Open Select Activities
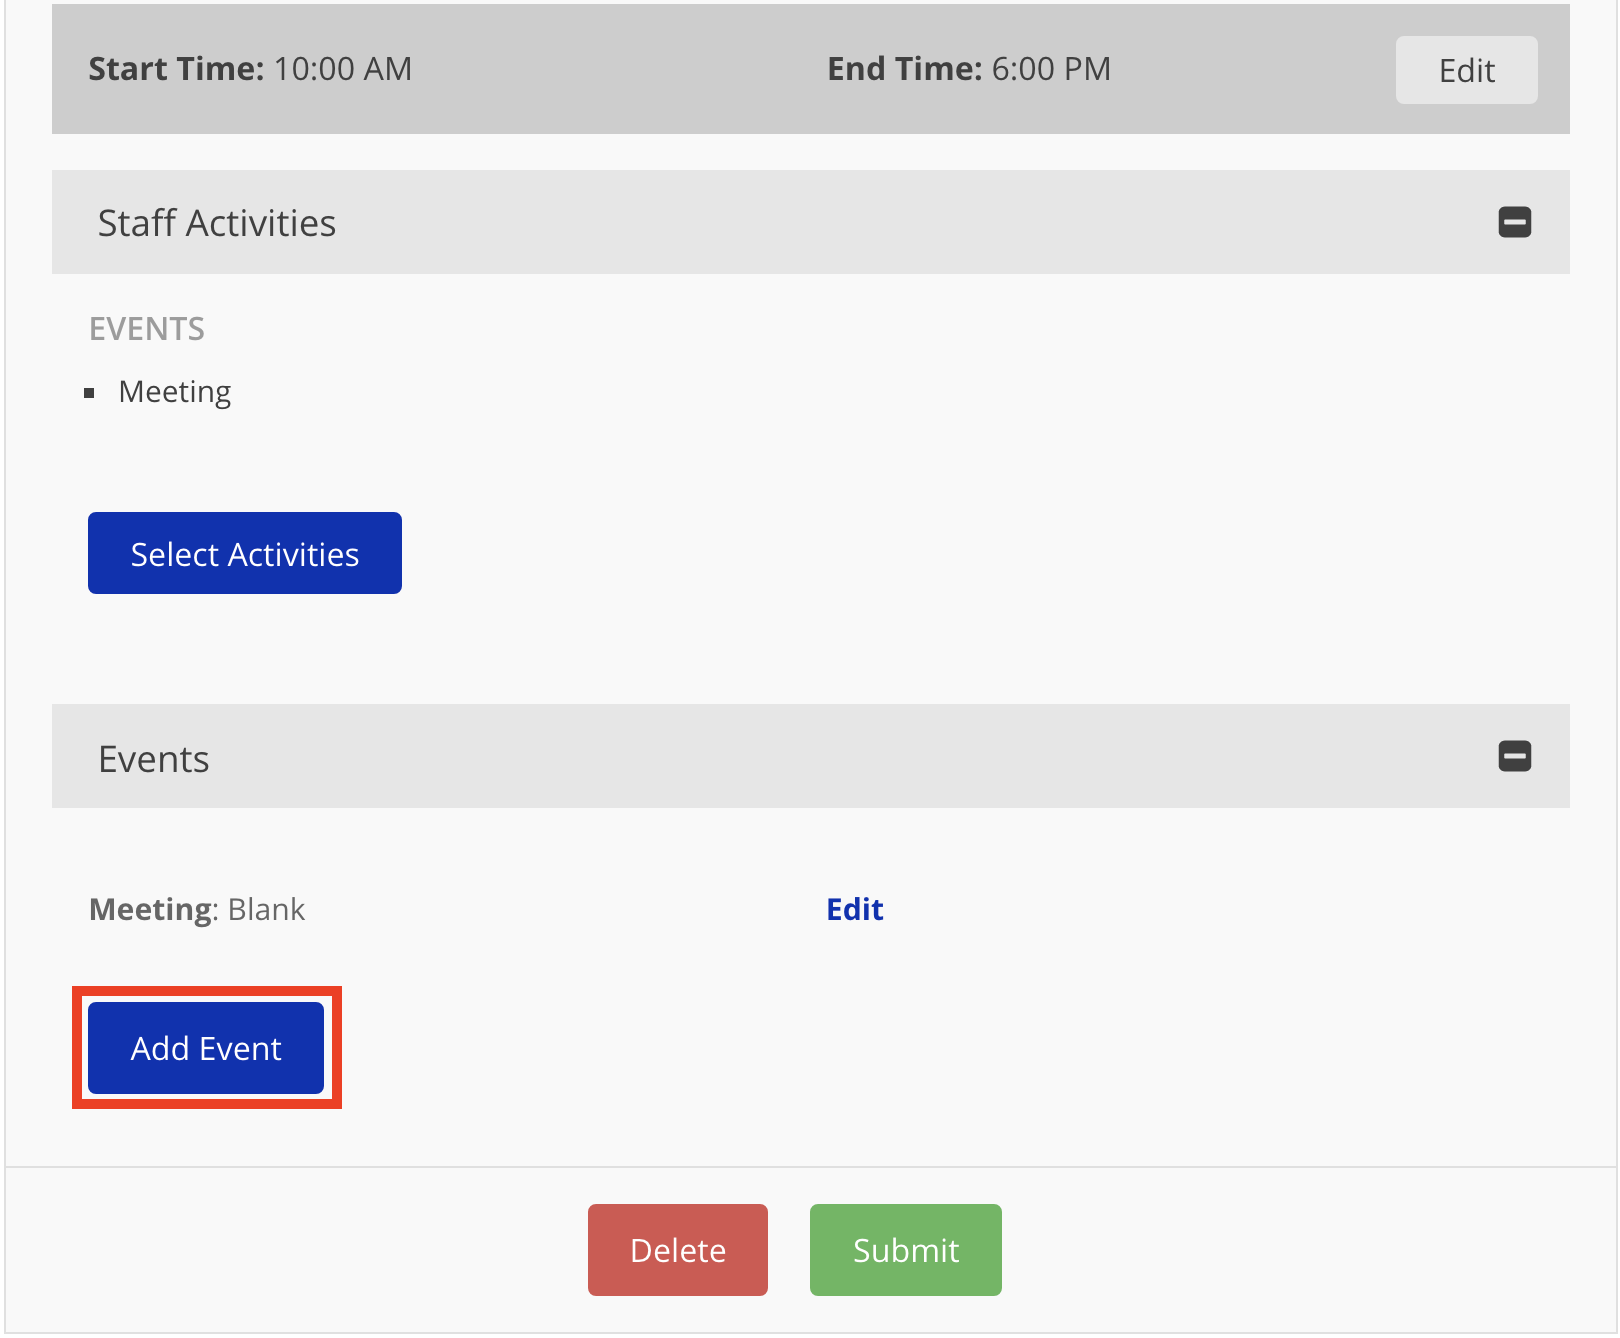Screen dimensions: 1620x1338 (x=245, y=553)
